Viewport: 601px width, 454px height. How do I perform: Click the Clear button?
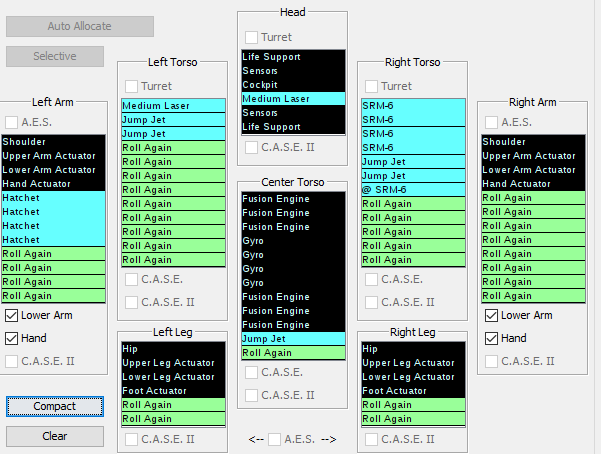tap(55, 436)
